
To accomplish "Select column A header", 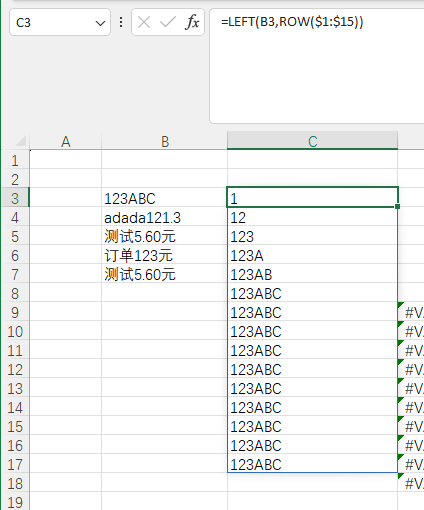I will point(66,141).
